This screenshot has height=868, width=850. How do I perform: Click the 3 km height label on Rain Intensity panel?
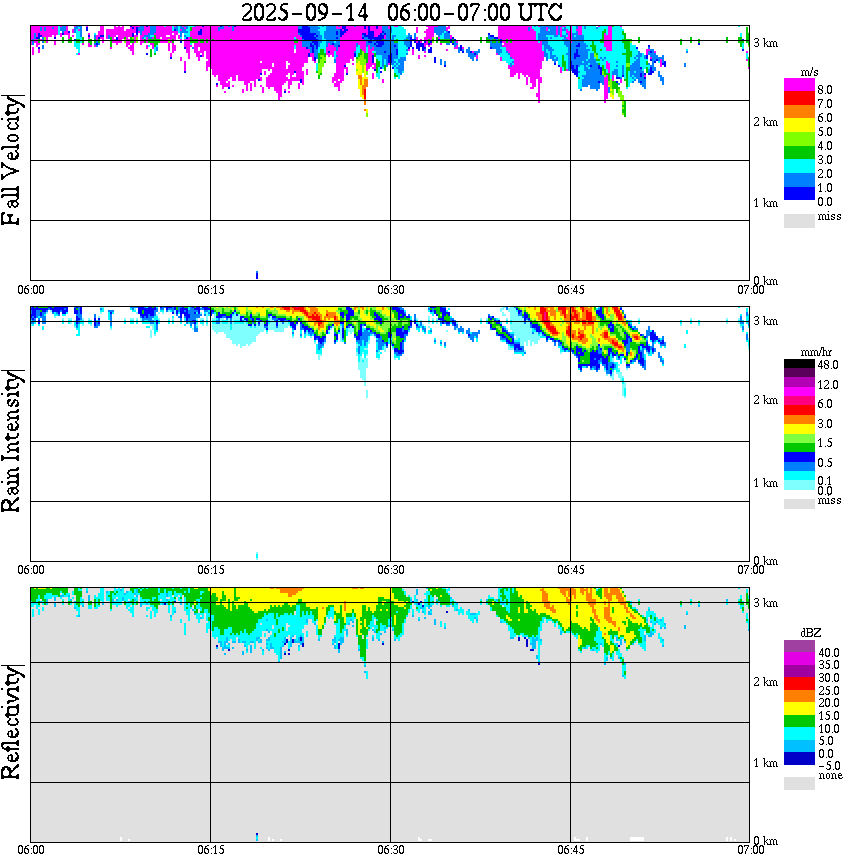[766, 321]
